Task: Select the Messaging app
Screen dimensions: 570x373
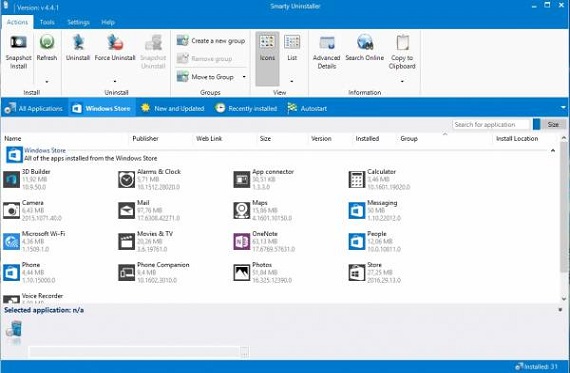Action: [x=374, y=210]
